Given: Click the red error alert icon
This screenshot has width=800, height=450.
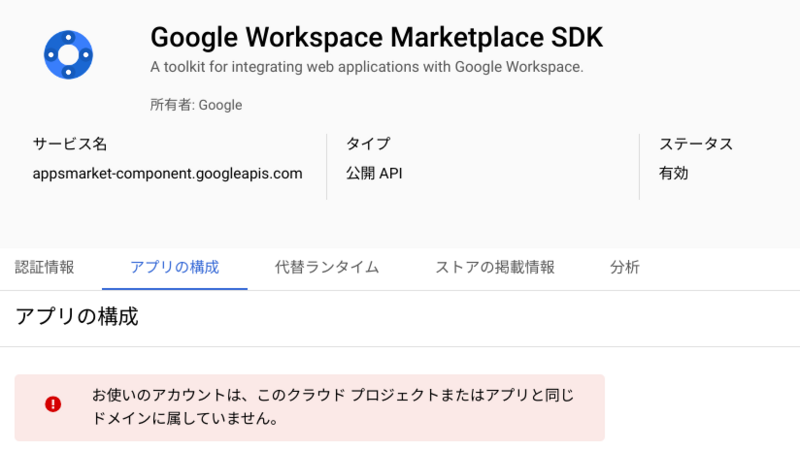Looking at the screenshot, I should point(53,404).
